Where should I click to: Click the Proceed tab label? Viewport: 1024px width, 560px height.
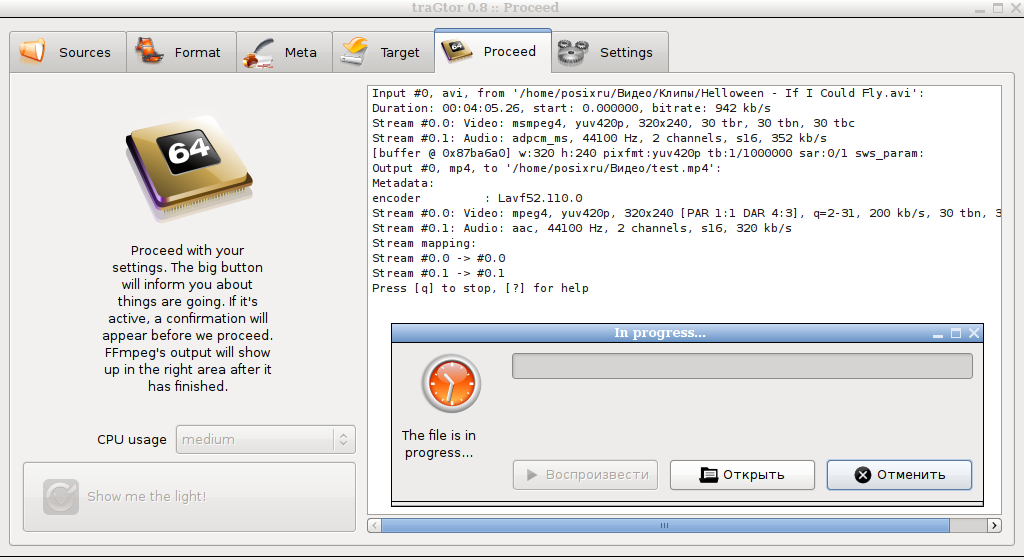pos(509,52)
